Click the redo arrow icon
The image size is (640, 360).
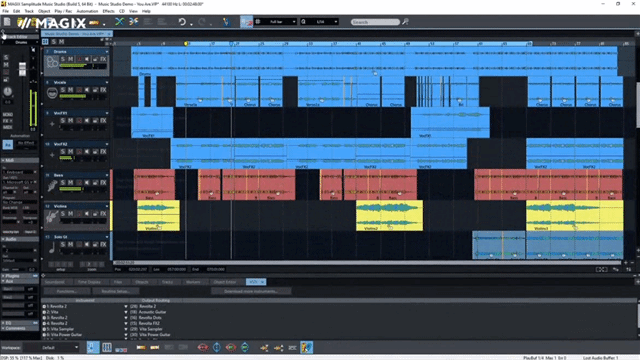click(202, 22)
